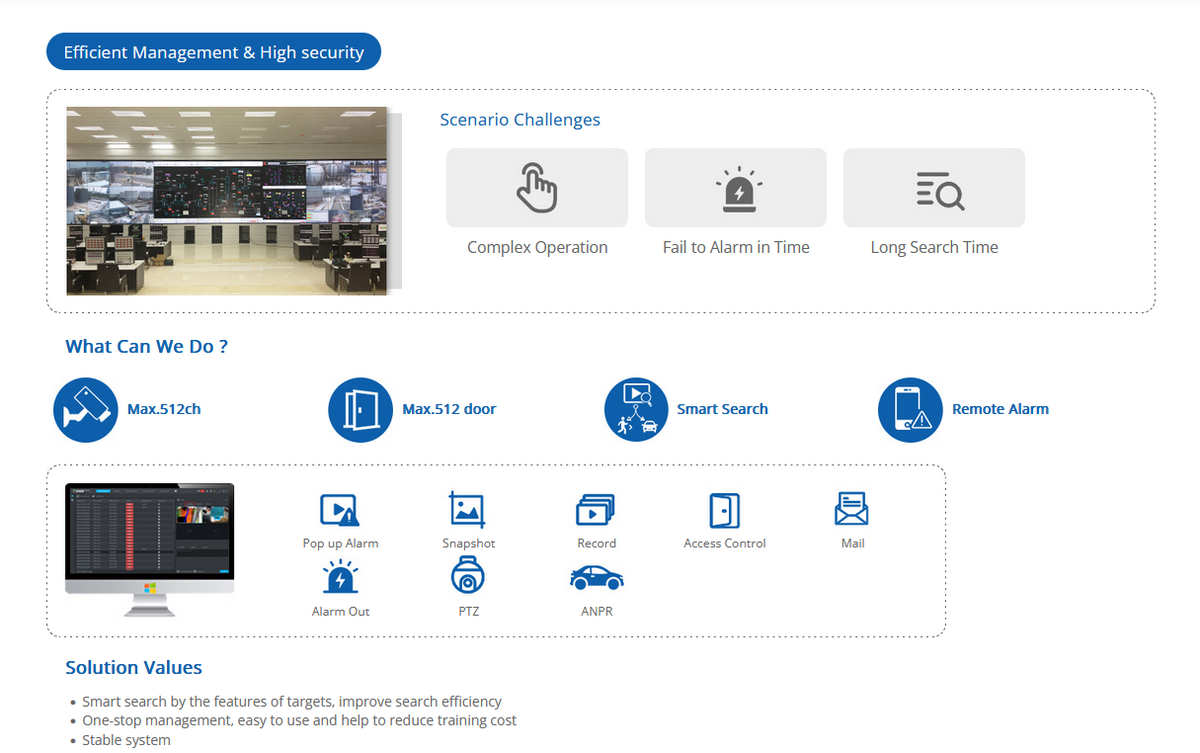Click the Complex Operation hand-tap icon
The image size is (1200, 753).
point(537,188)
